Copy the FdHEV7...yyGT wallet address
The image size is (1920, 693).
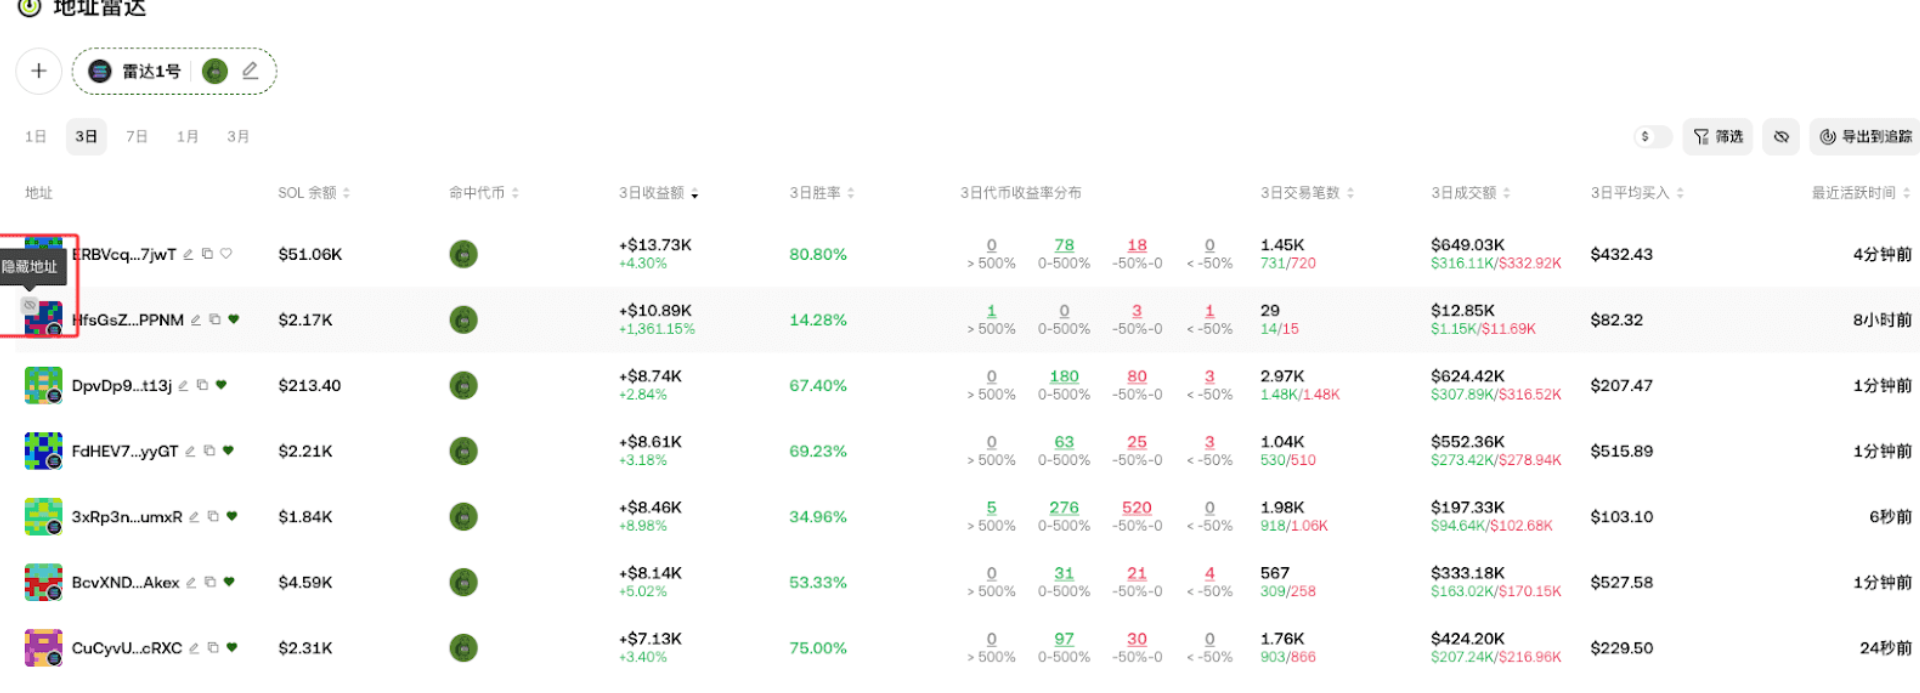[x=209, y=451]
